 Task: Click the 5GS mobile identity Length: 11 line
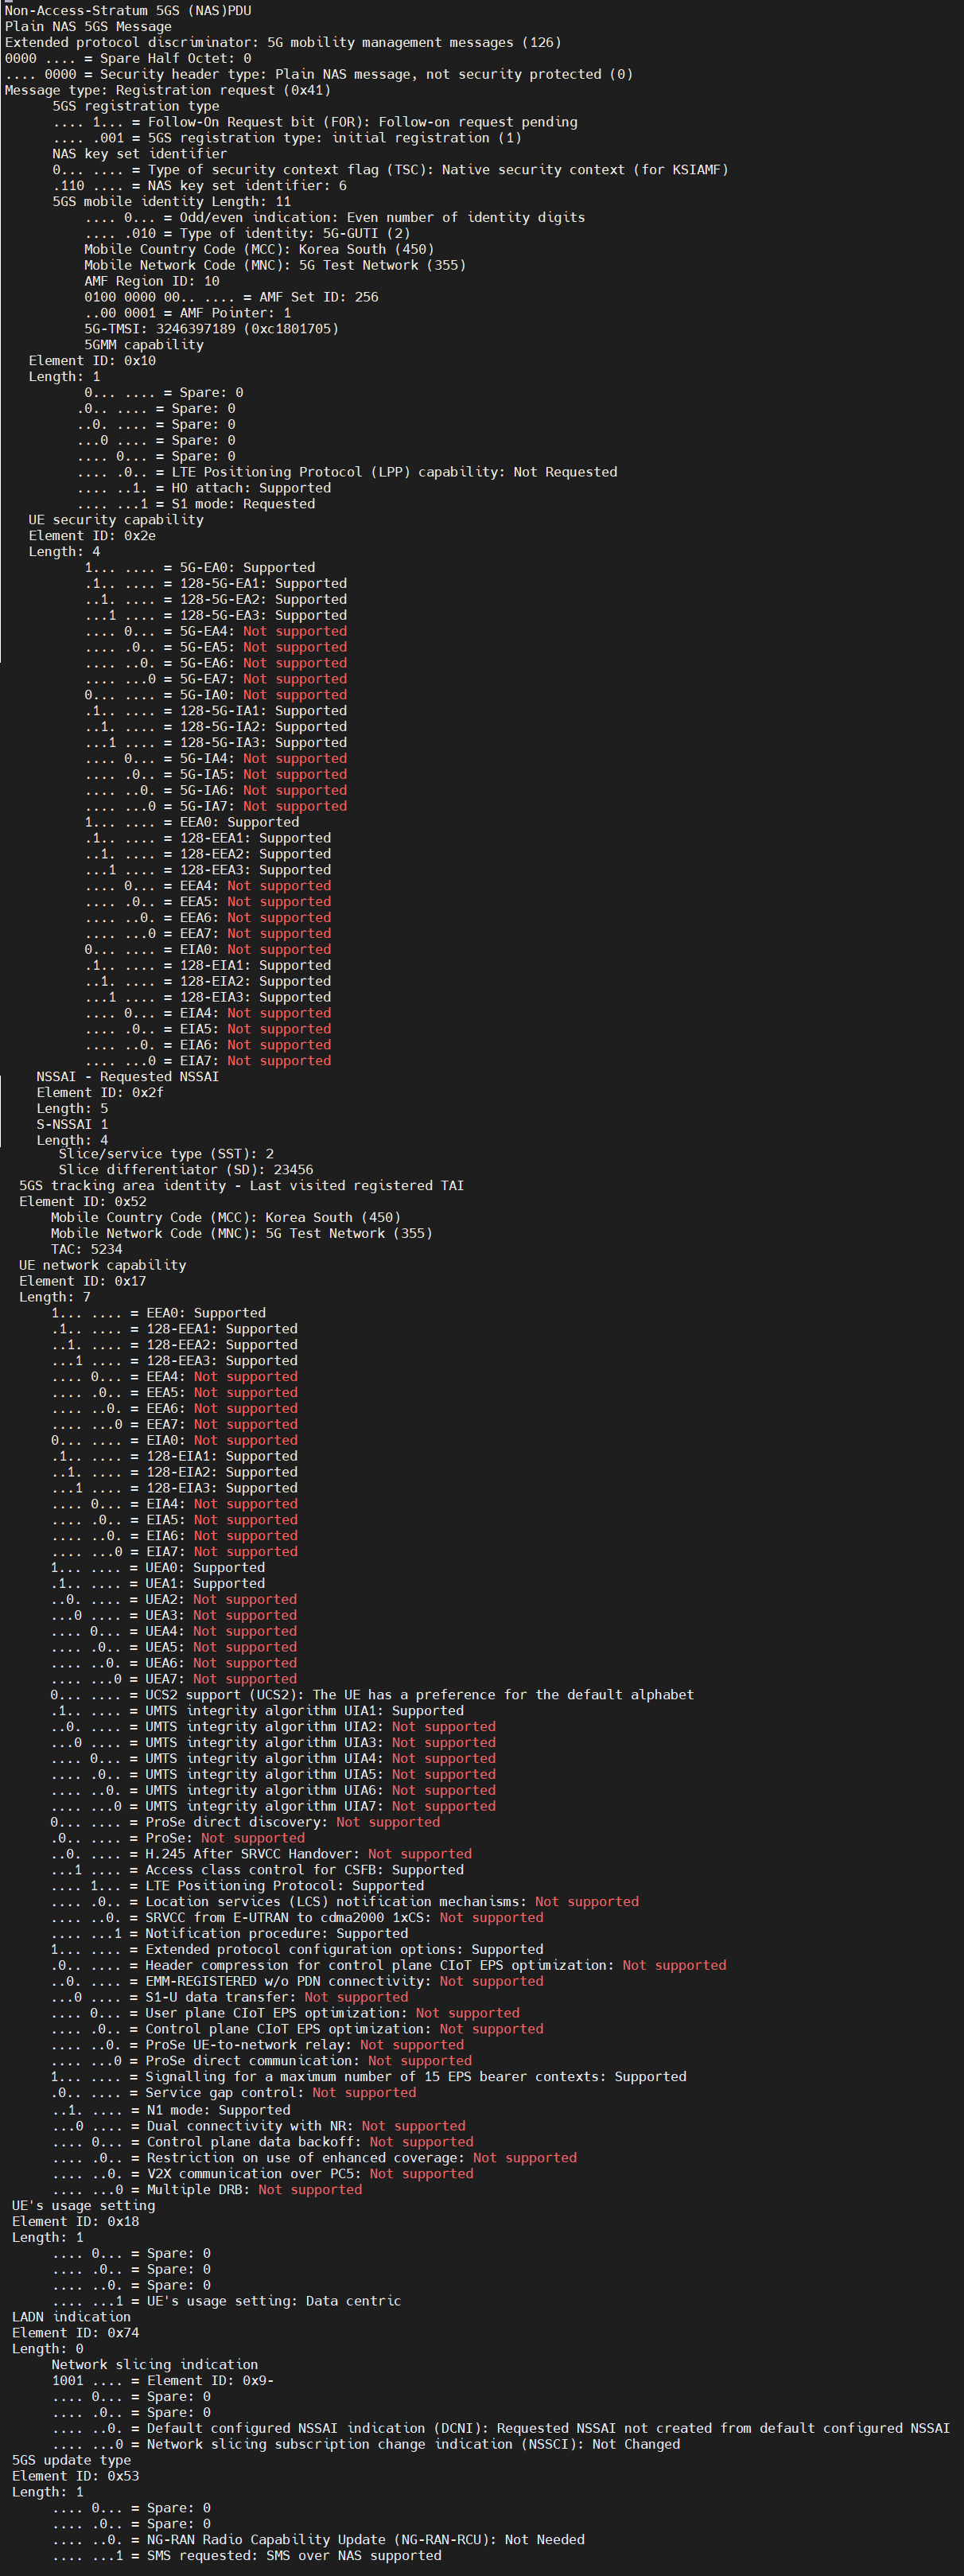pos(171,201)
